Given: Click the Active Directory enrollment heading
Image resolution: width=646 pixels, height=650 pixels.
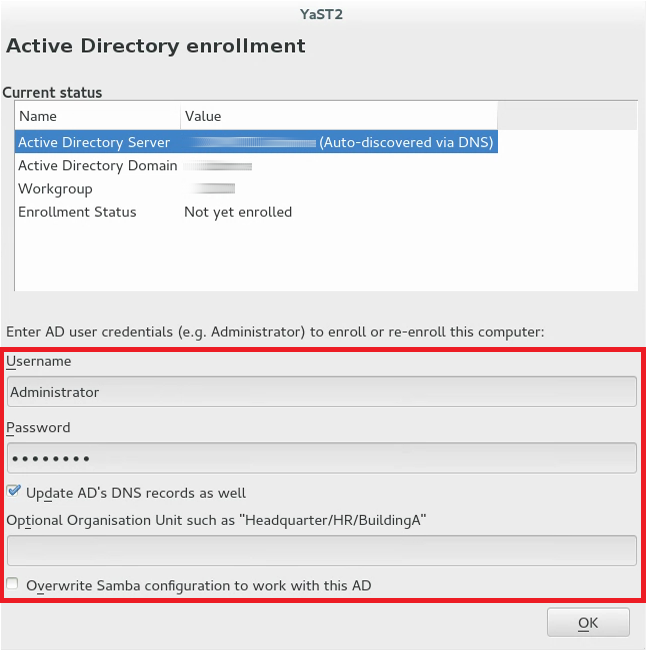Looking at the screenshot, I should 156,46.
